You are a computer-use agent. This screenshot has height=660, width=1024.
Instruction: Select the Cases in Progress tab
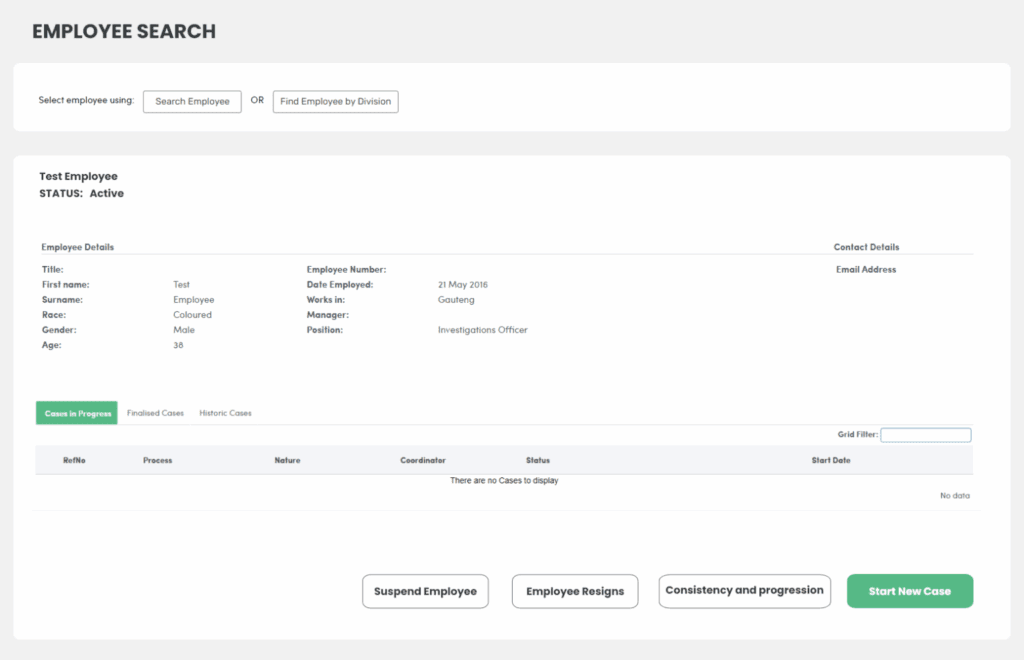pos(77,413)
